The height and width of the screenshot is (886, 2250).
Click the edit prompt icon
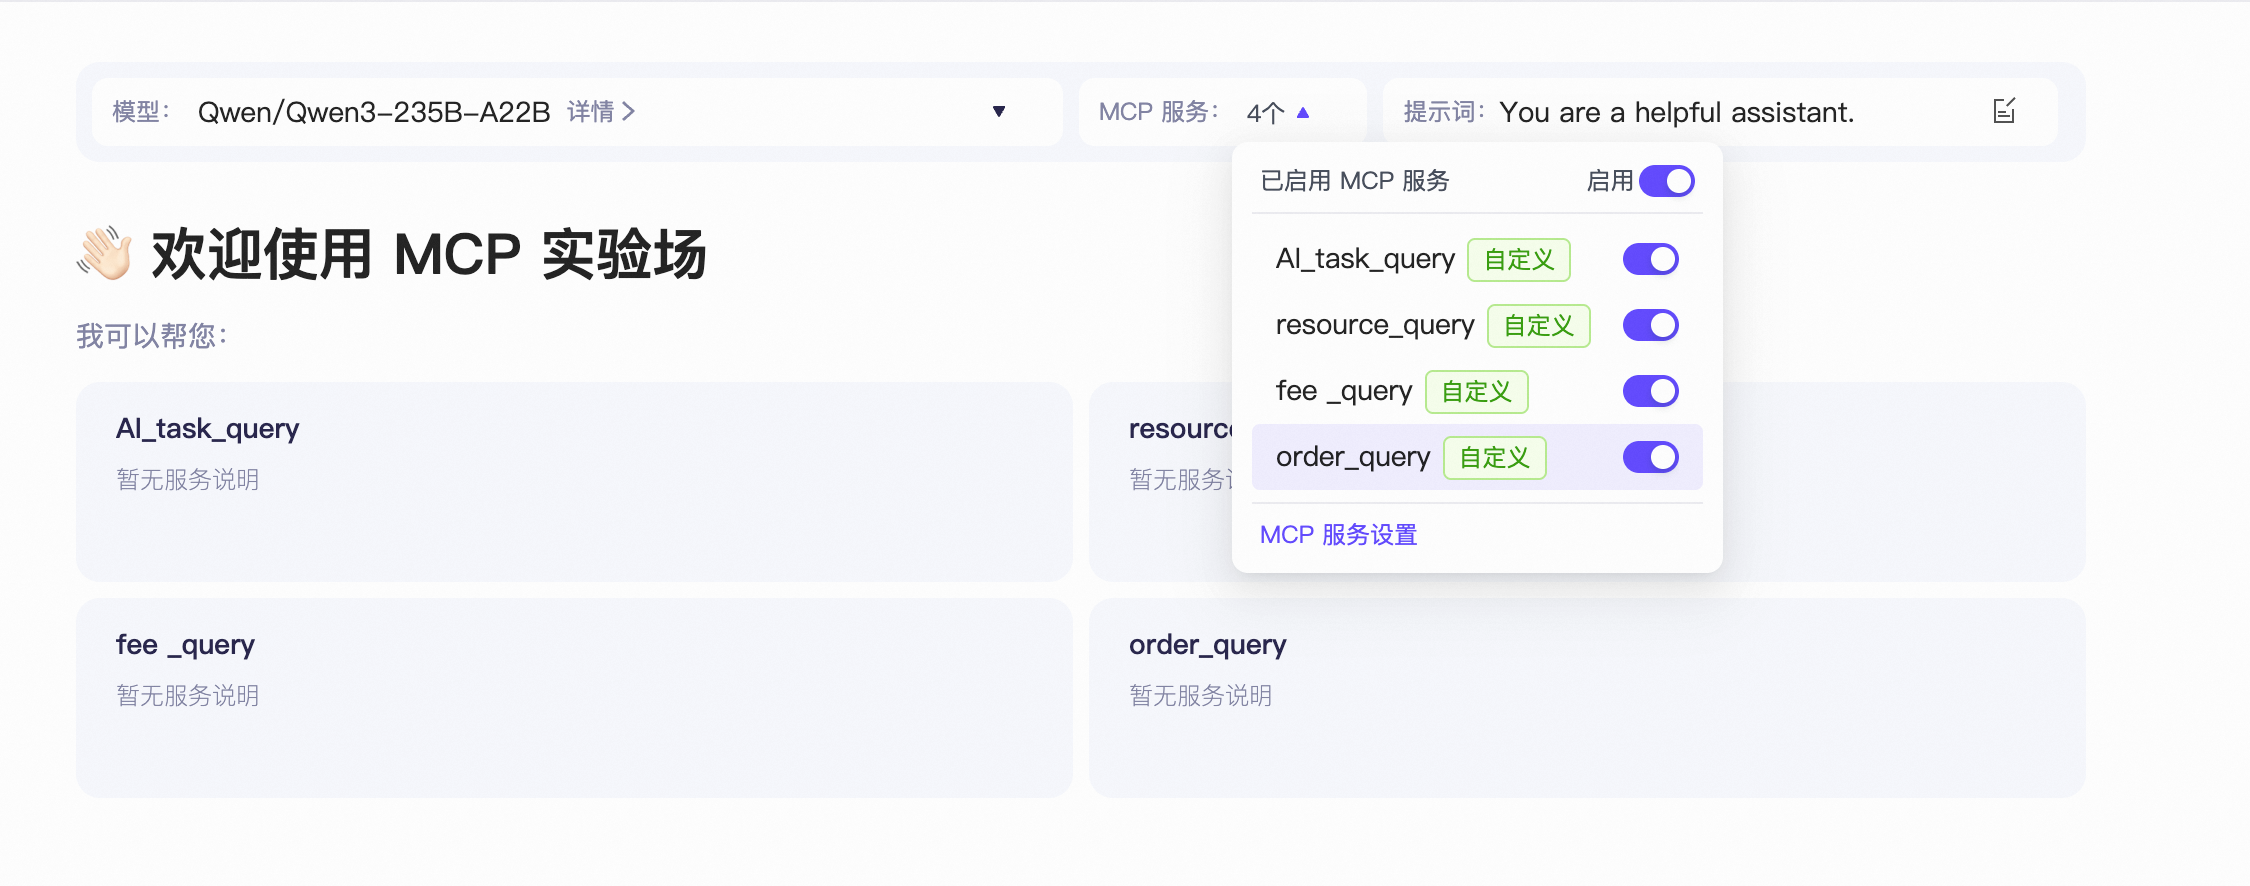click(x=2003, y=111)
